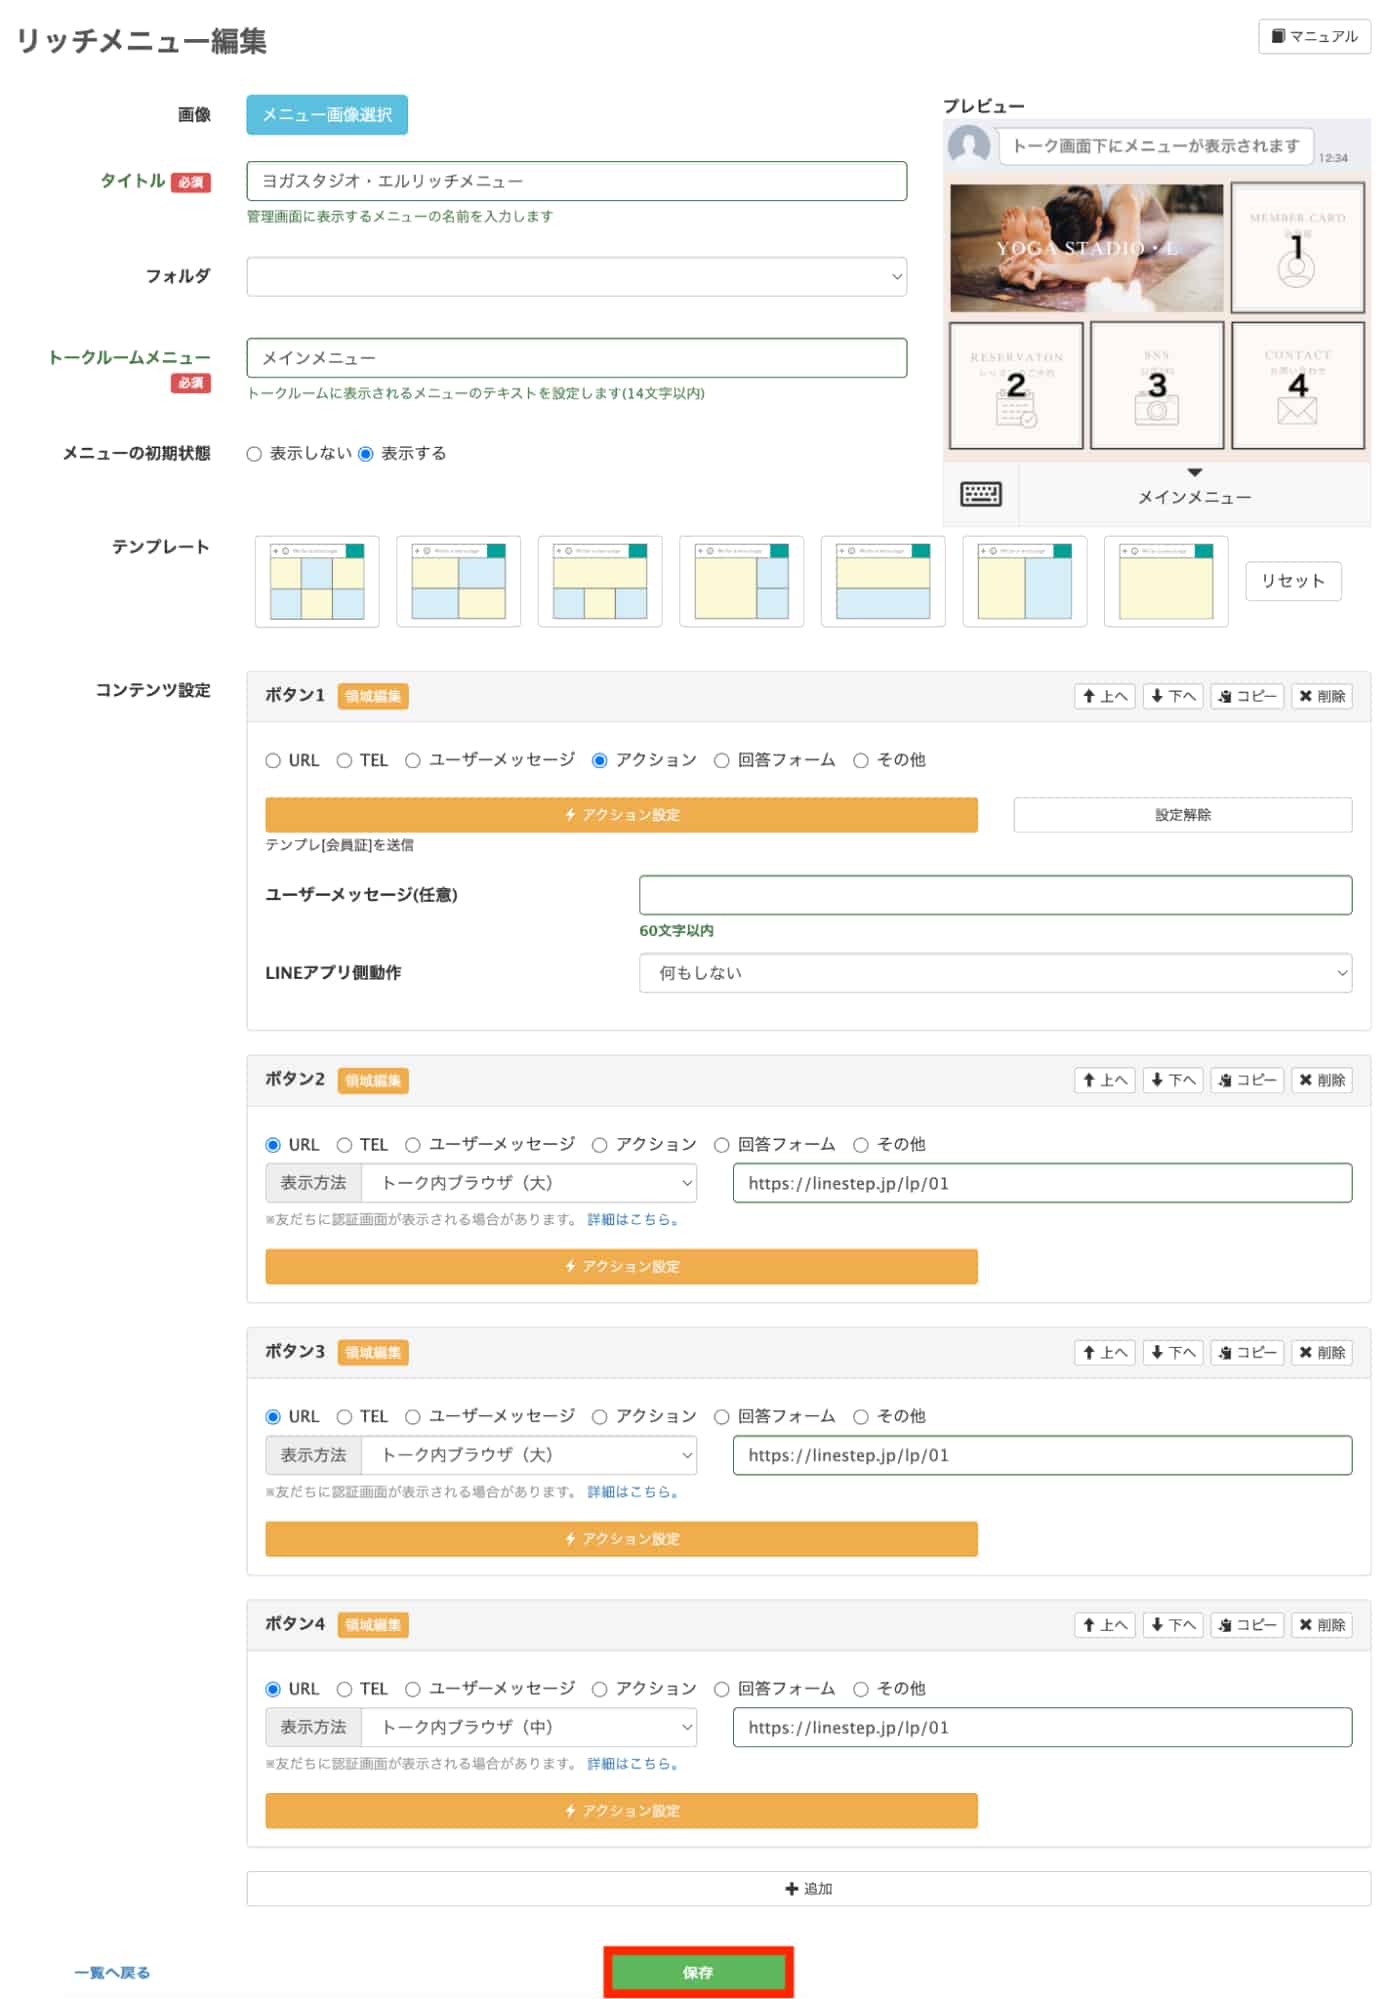Click the keyboard icon in preview
Viewport: 1389px width, 1999px height.
tap(980, 494)
